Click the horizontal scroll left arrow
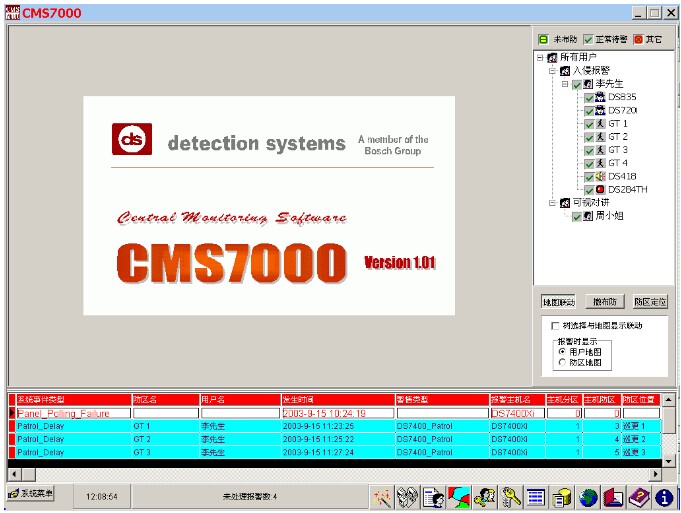 14,474
